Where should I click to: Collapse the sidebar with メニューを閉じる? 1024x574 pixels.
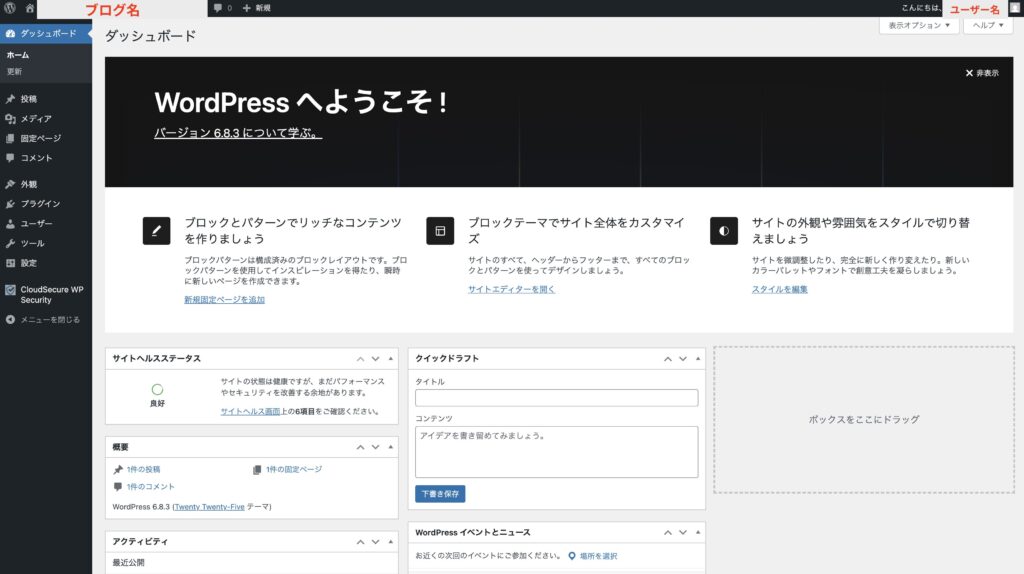pos(42,320)
